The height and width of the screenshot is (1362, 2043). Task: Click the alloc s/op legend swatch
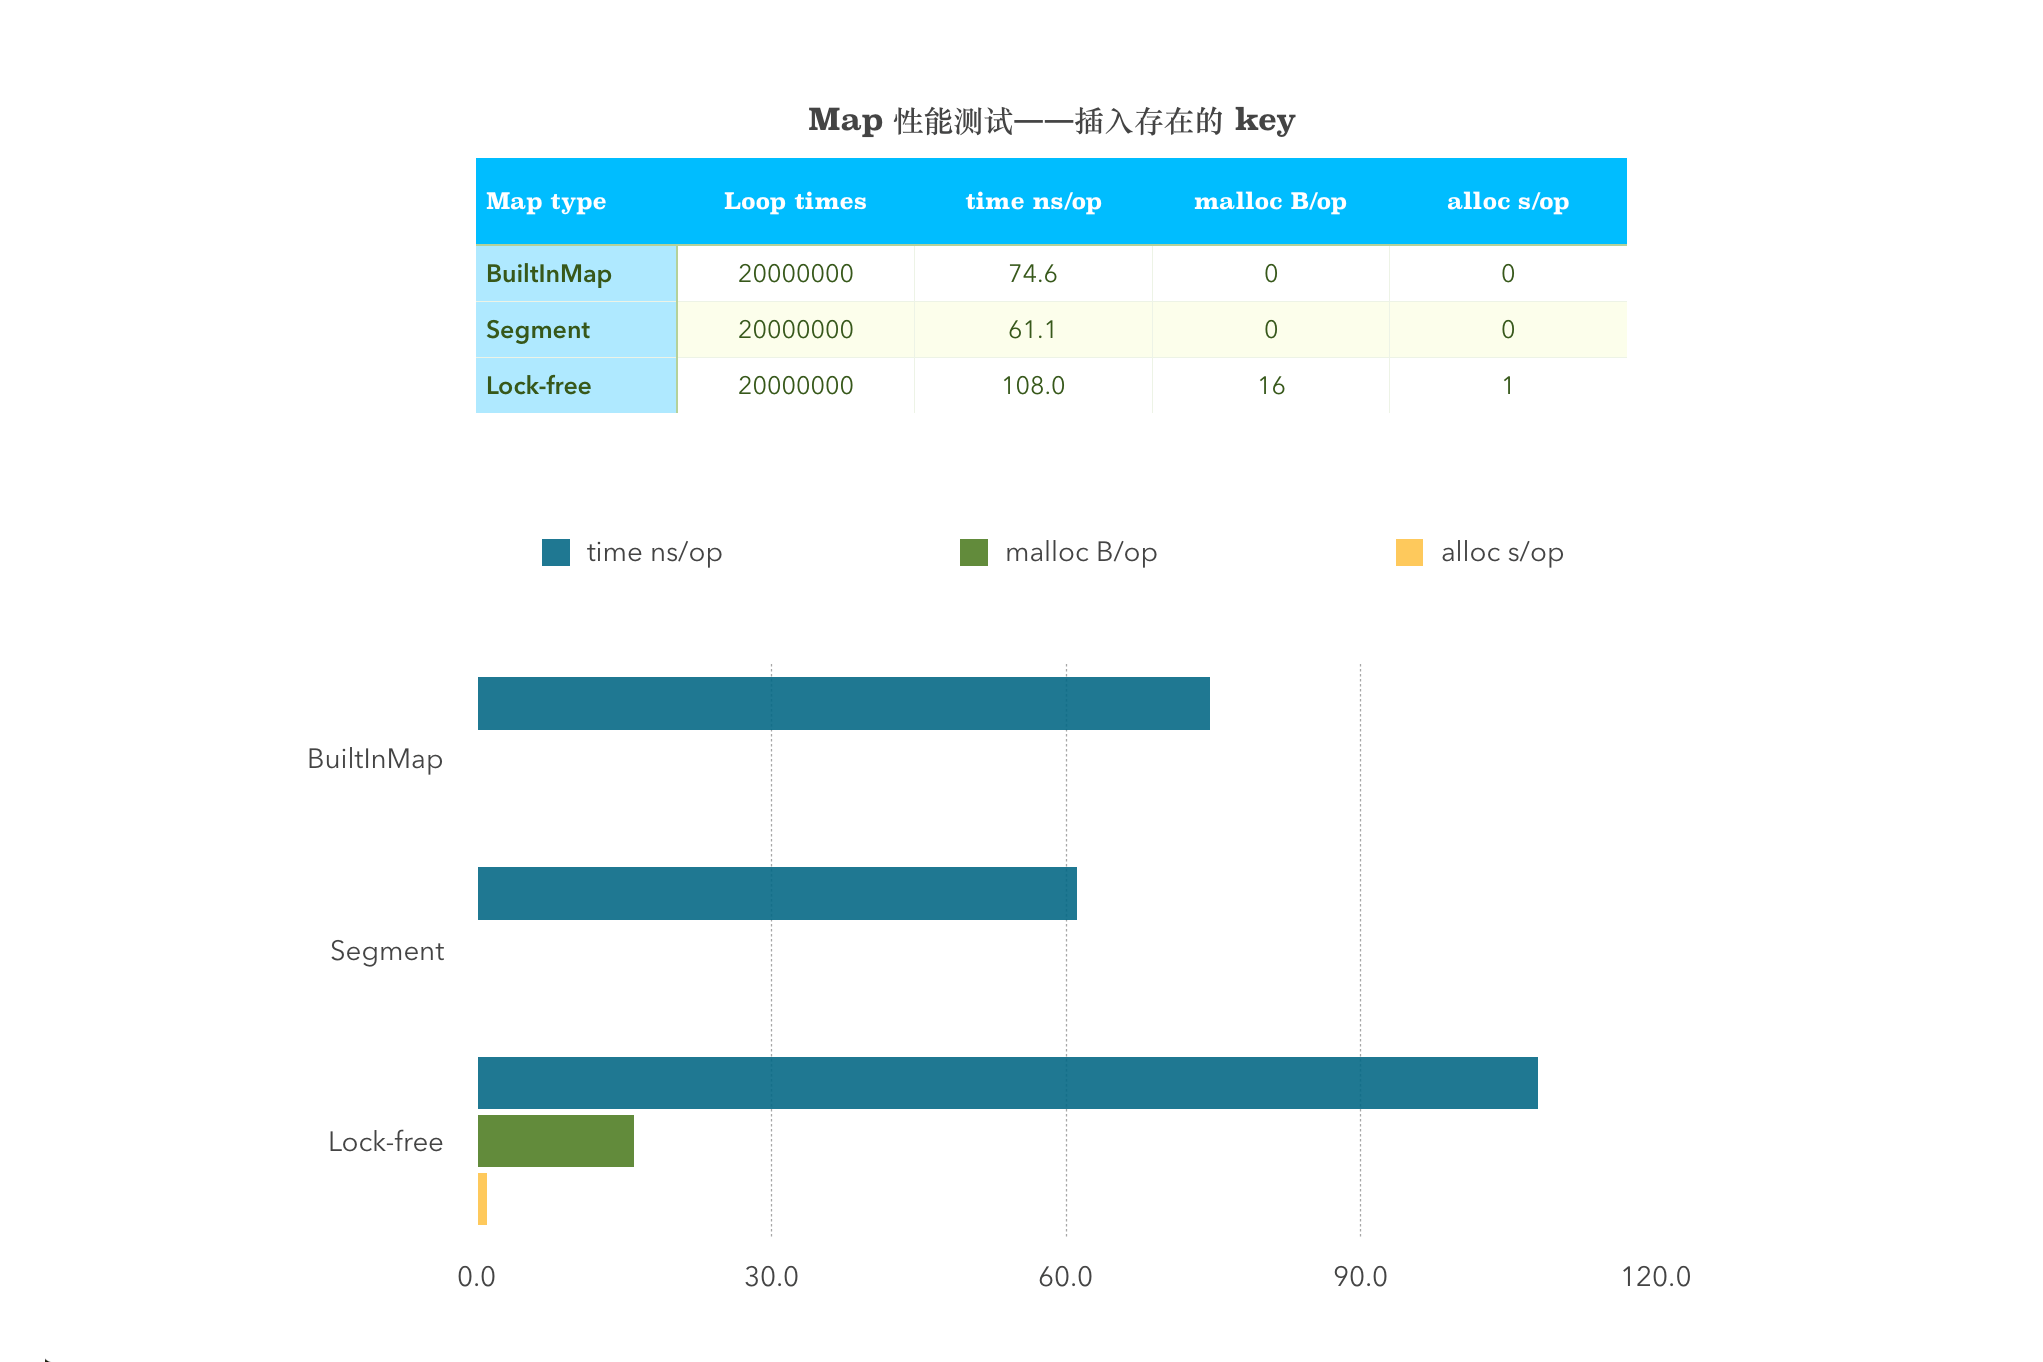point(1408,552)
